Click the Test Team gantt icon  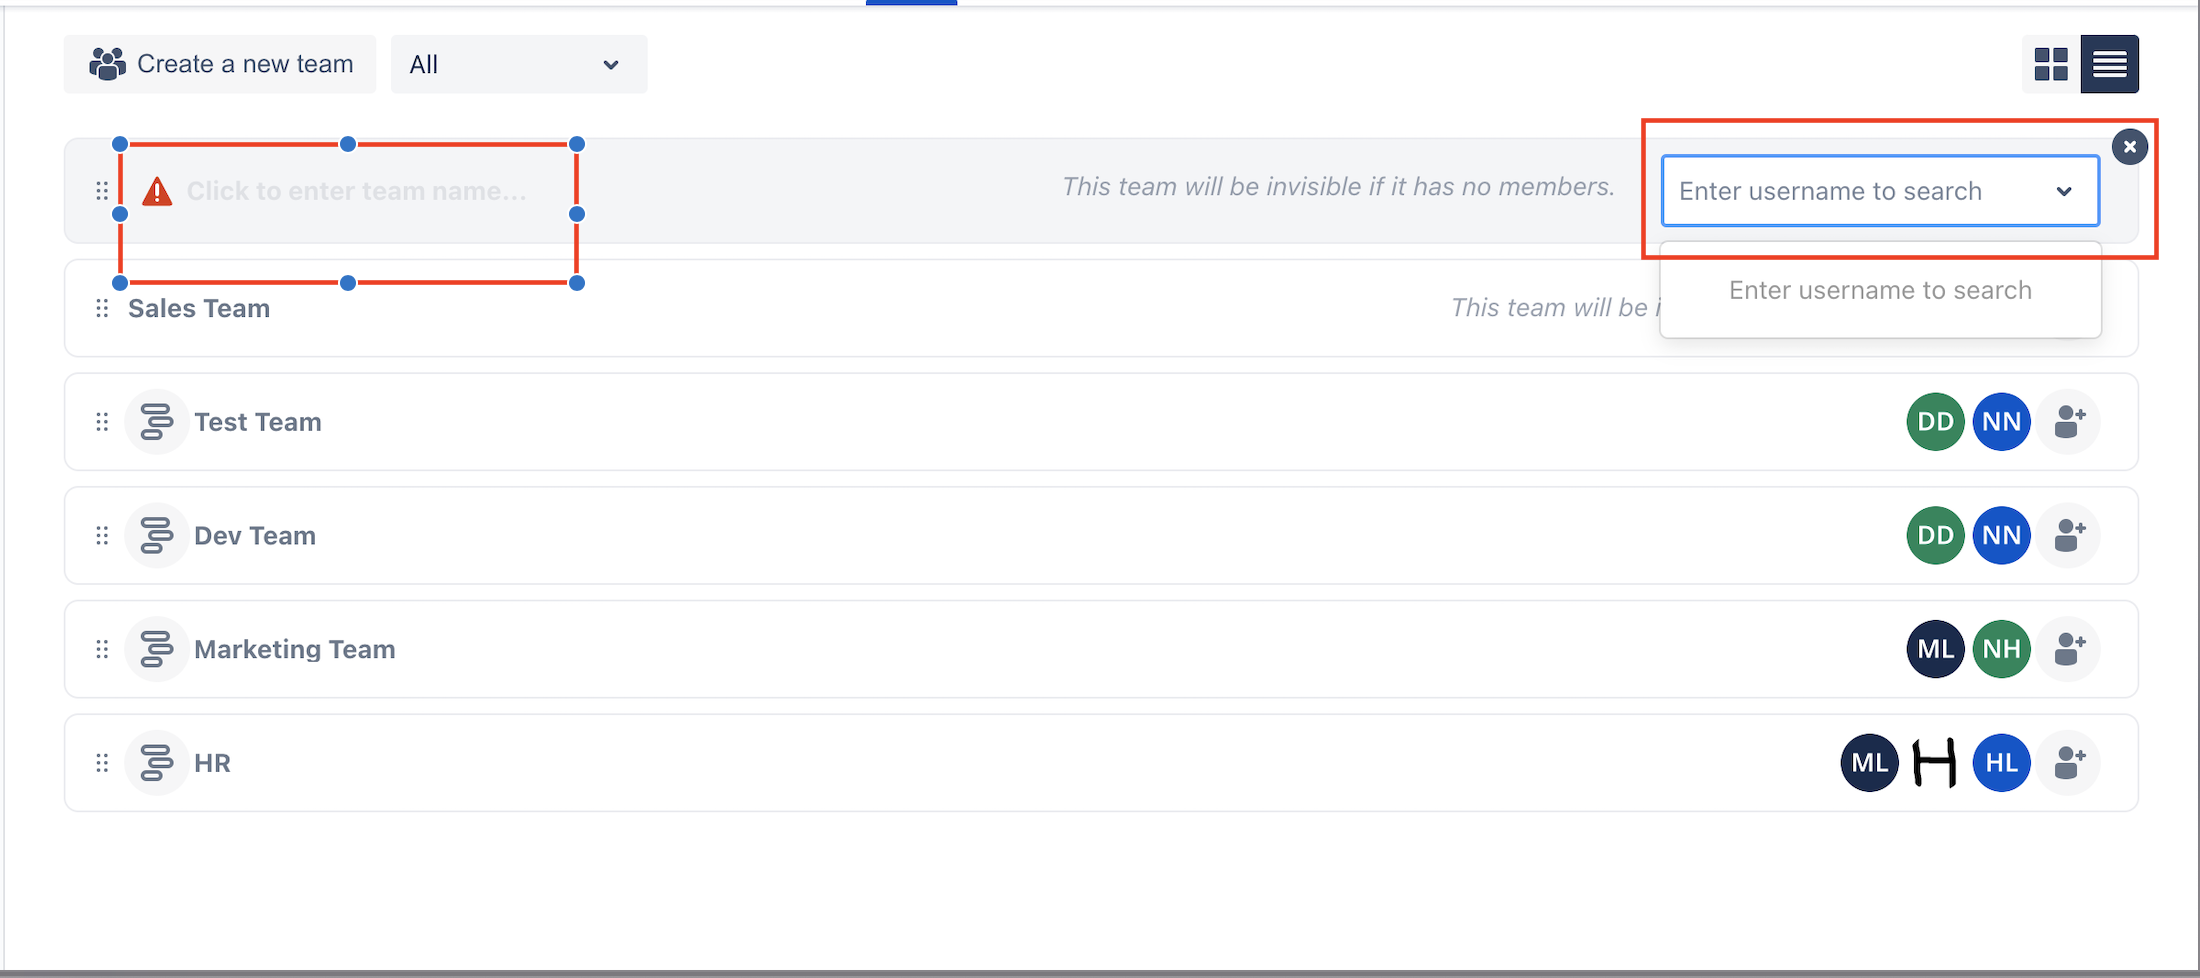tap(156, 422)
